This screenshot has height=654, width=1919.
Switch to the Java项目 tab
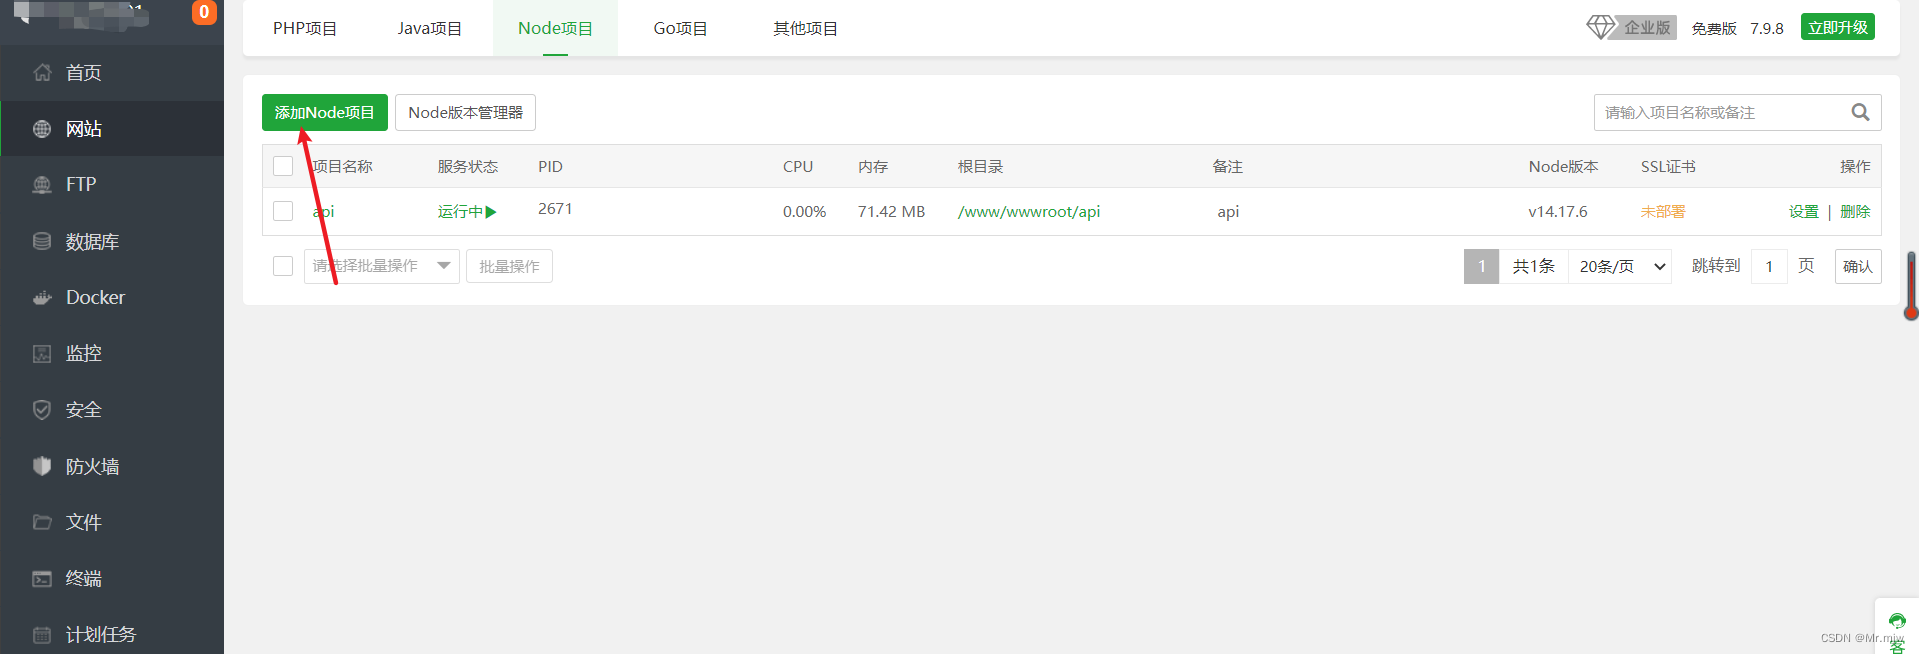point(430,28)
